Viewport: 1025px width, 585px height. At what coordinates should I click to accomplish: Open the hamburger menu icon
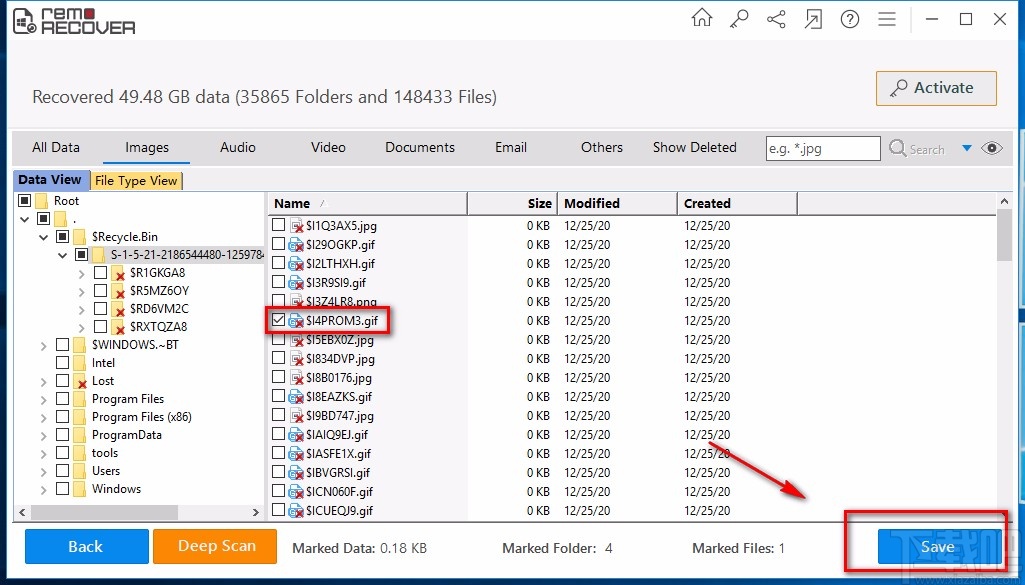tap(887, 18)
